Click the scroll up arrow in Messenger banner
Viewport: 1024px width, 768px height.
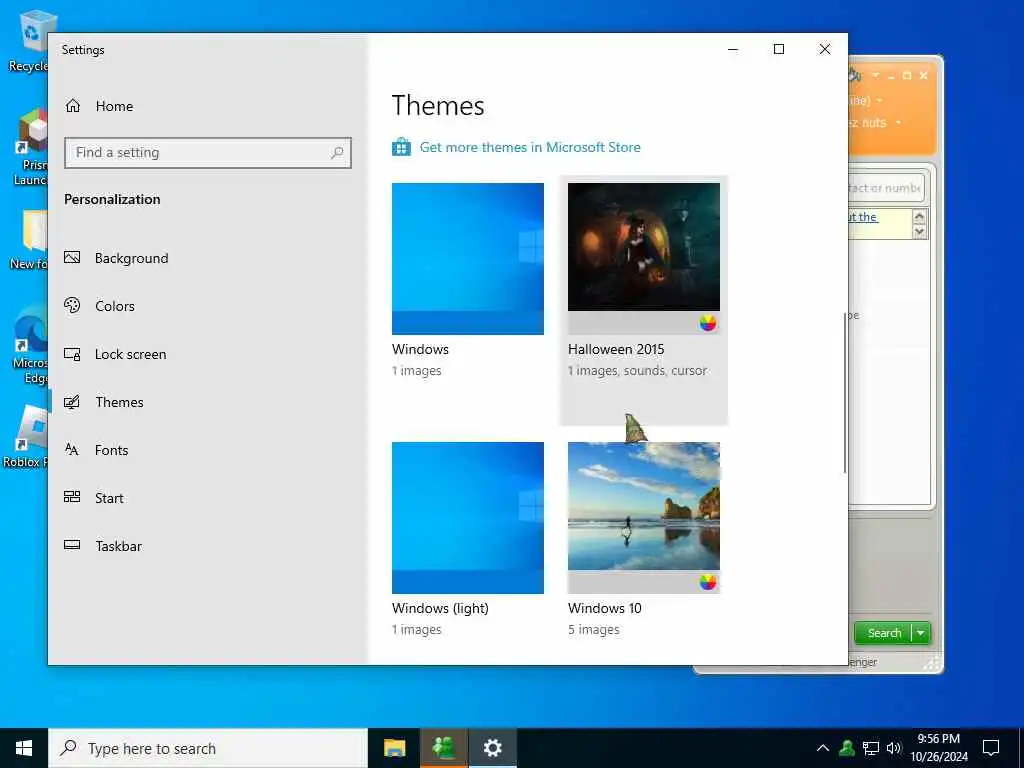(x=920, y=217)
